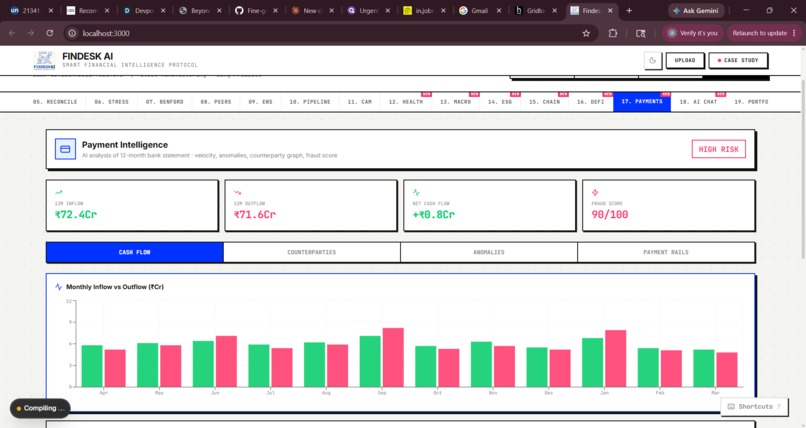This screenshot has width=806, height=428.
Task: Go to 12. HEALTH tab
Action: tap(406, 102)
